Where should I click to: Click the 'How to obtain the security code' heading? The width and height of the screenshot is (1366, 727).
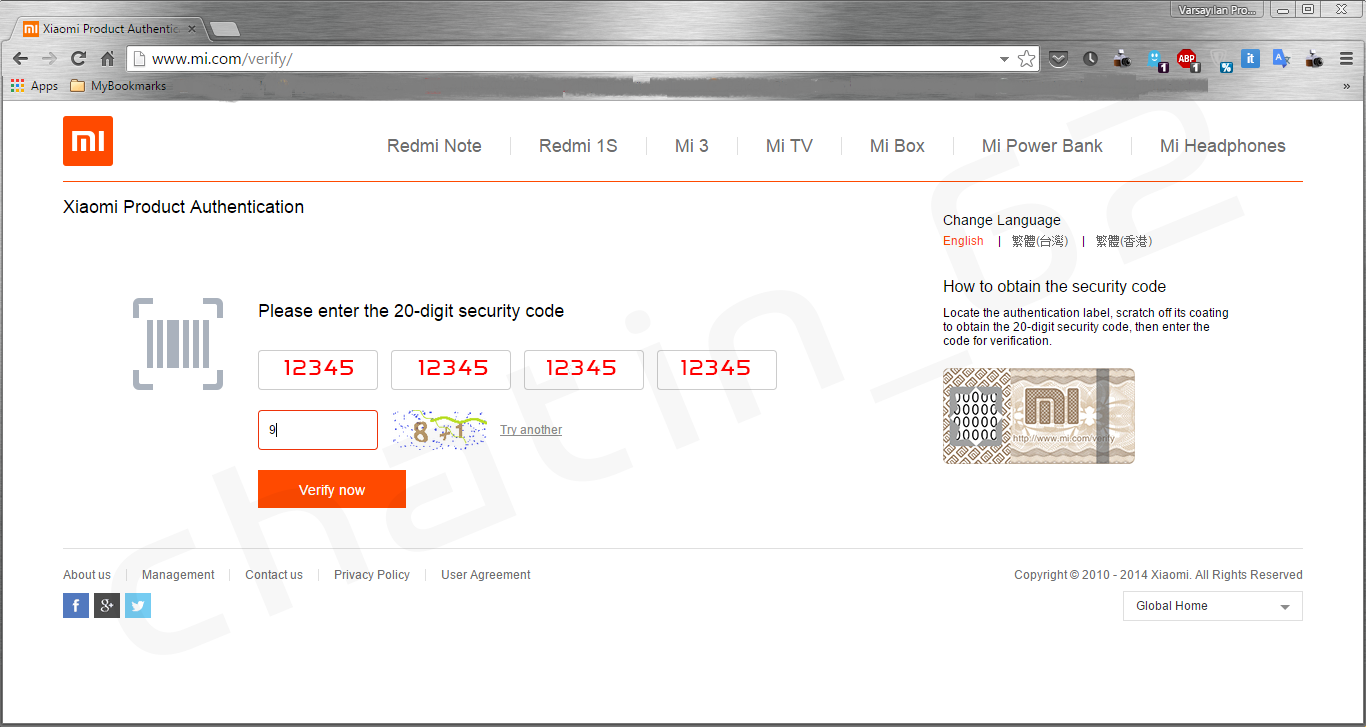[1055, 286]
